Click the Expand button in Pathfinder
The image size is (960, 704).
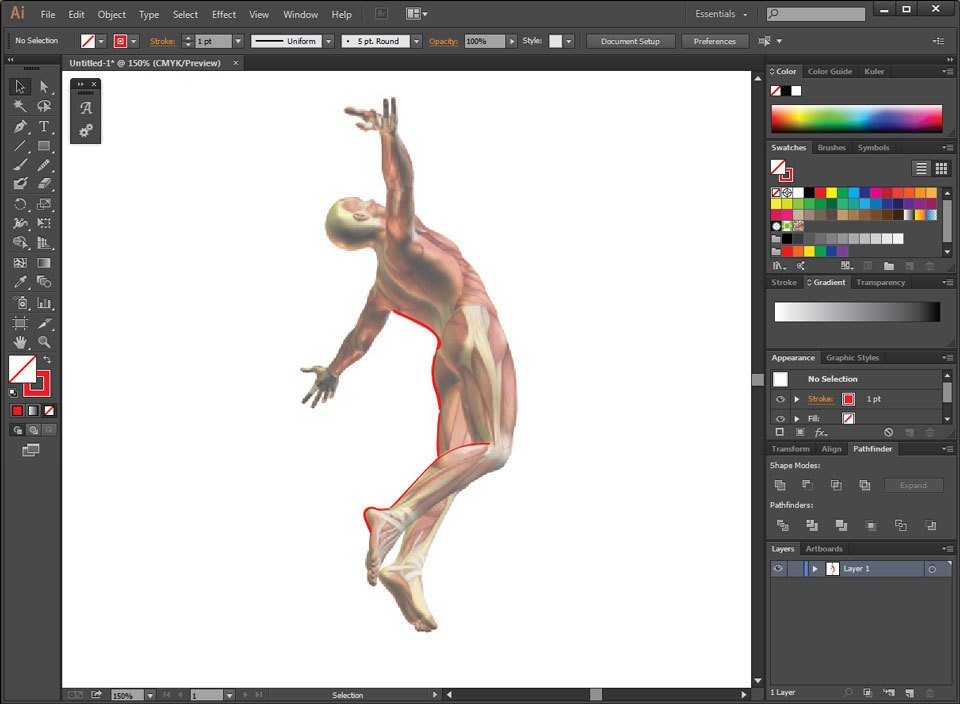913,485
